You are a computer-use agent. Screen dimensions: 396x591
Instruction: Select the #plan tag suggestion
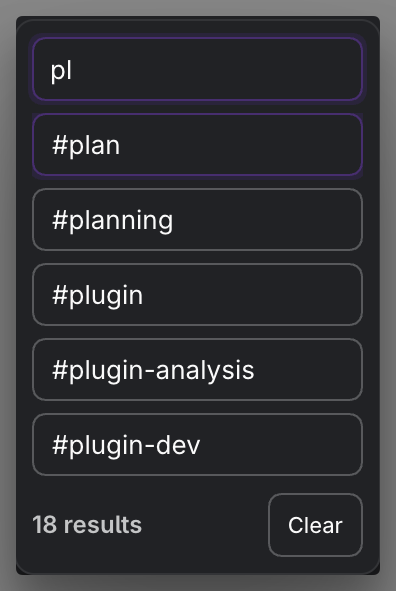(197, 145)
